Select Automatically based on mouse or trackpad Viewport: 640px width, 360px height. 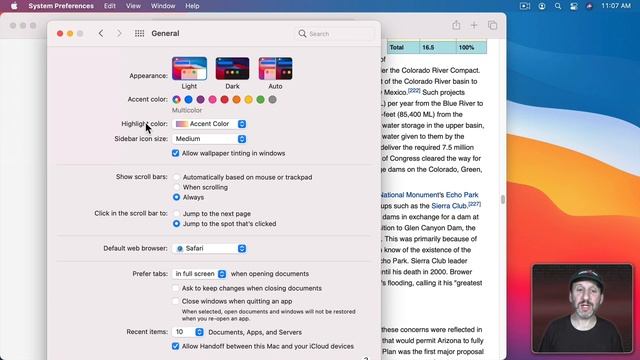tap(176, 177)
